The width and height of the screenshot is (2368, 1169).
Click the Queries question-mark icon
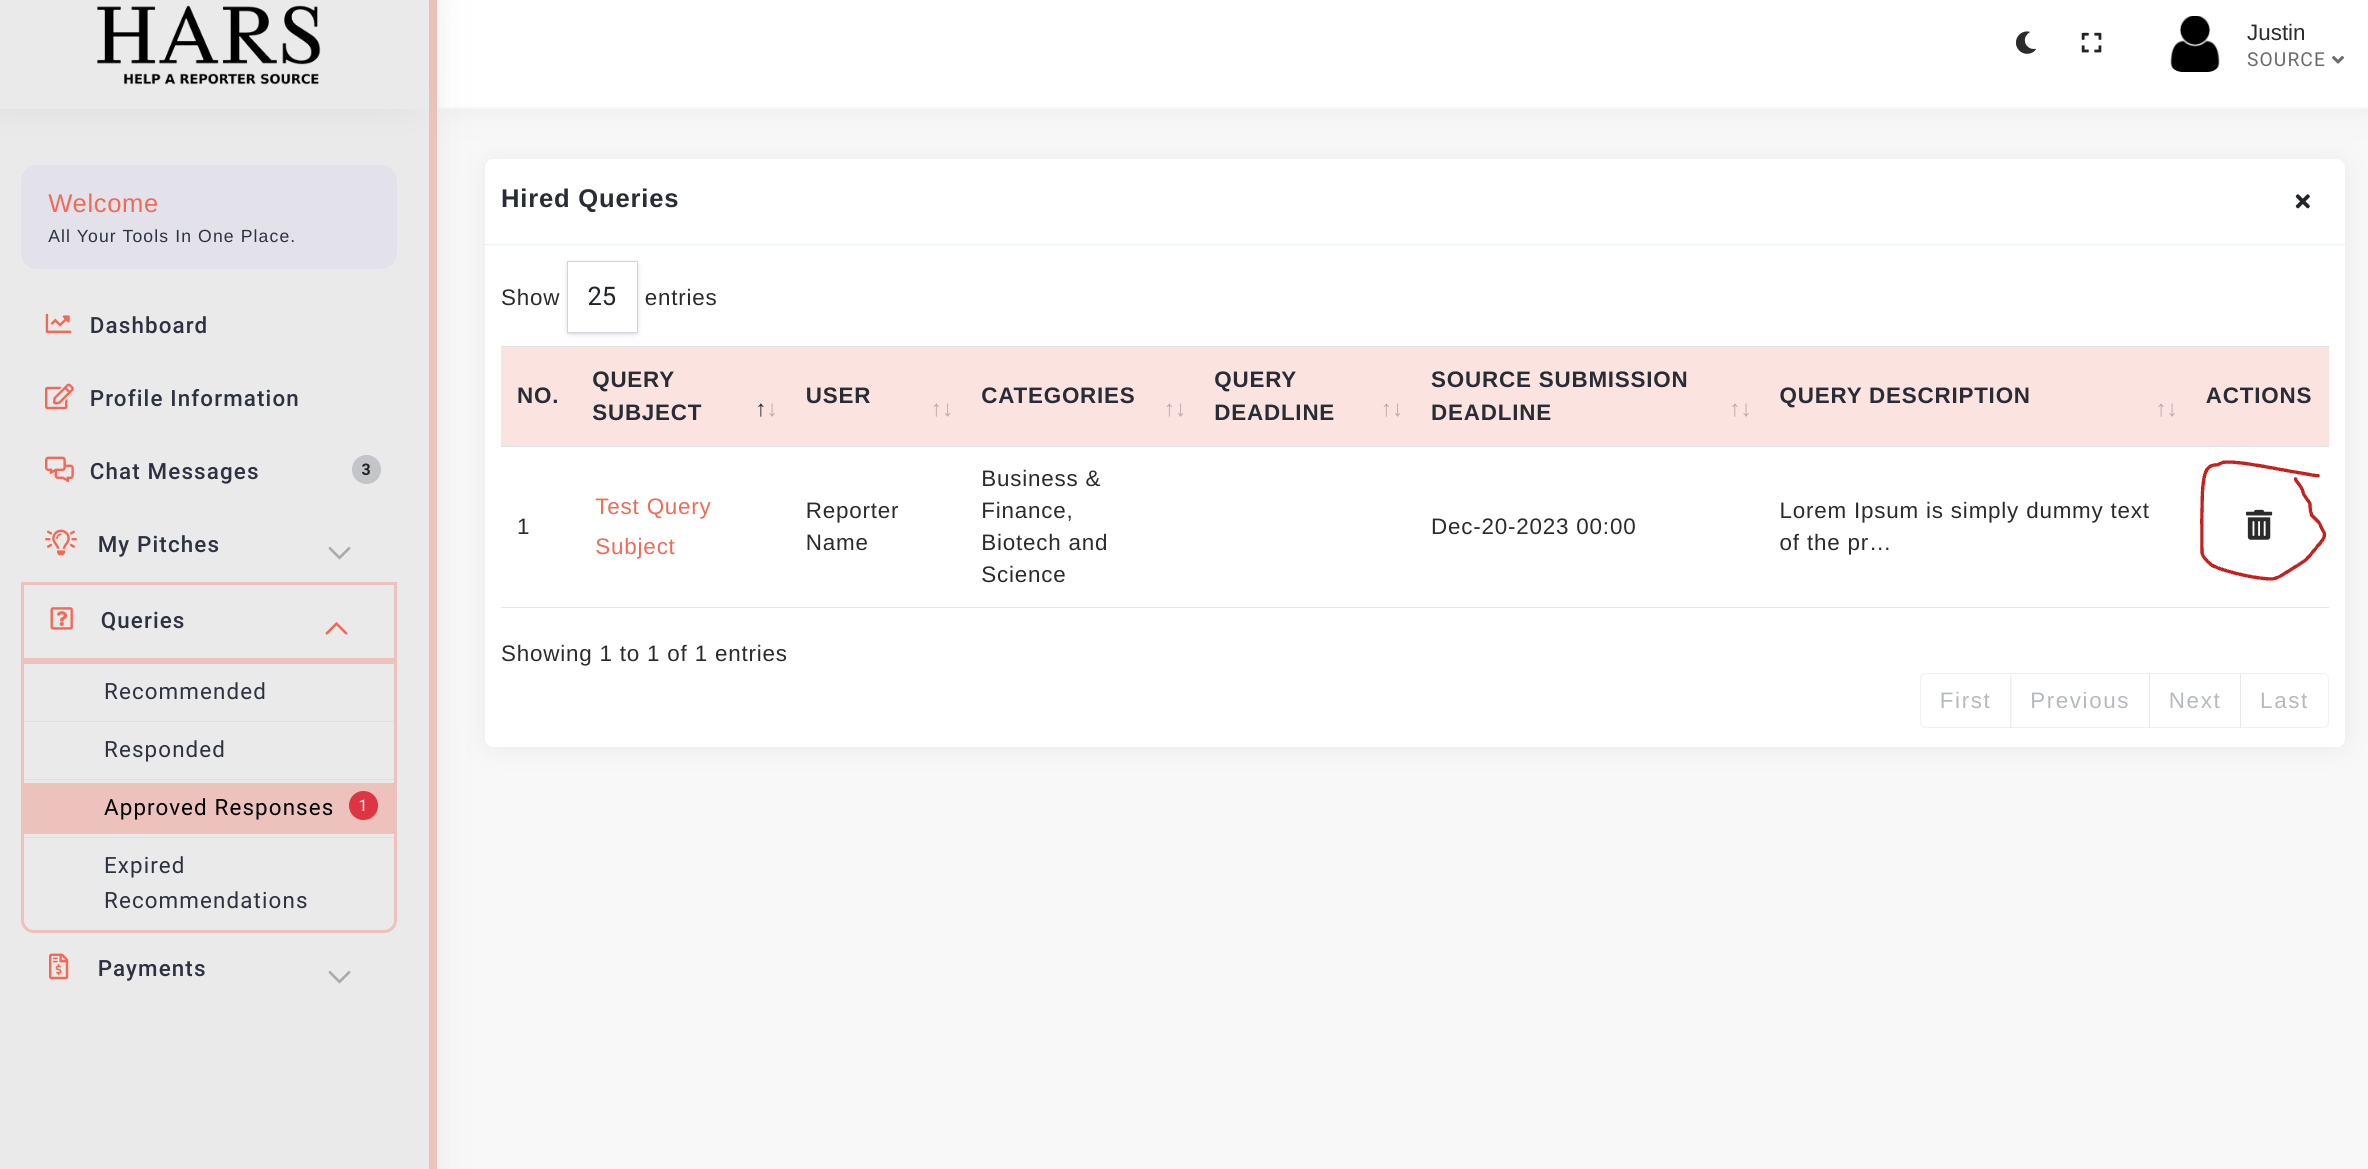(x=62, y=618)
